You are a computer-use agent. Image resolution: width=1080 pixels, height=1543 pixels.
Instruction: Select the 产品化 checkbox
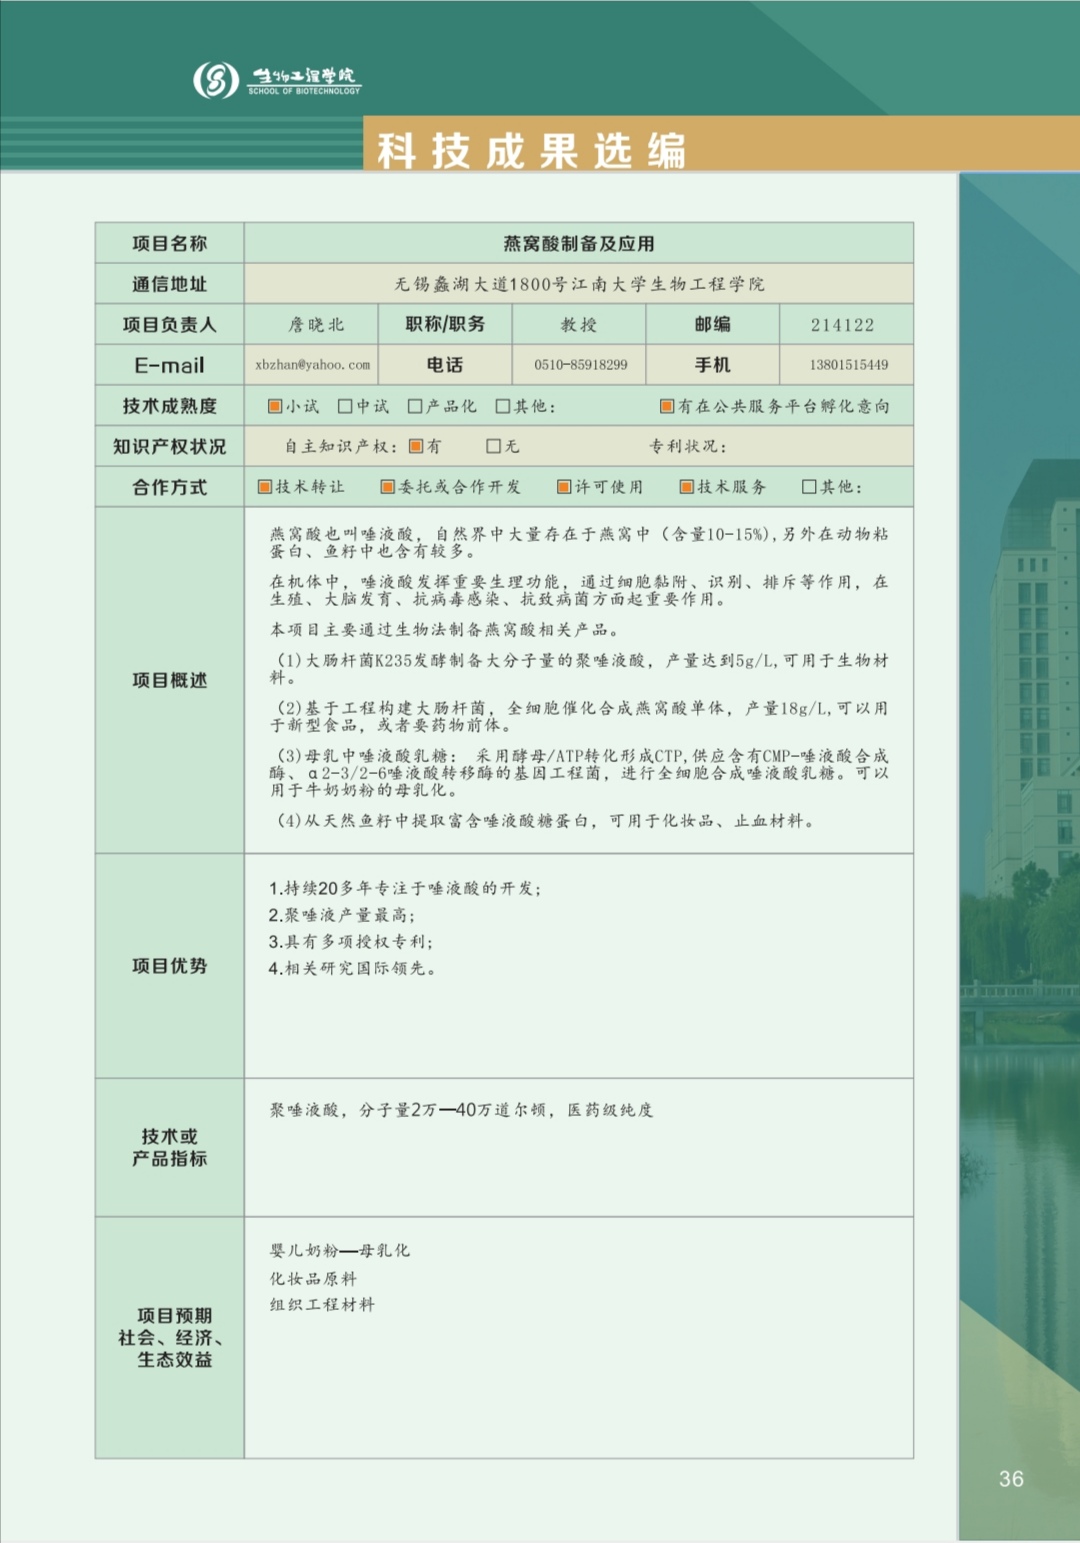(x=415, y=406)
